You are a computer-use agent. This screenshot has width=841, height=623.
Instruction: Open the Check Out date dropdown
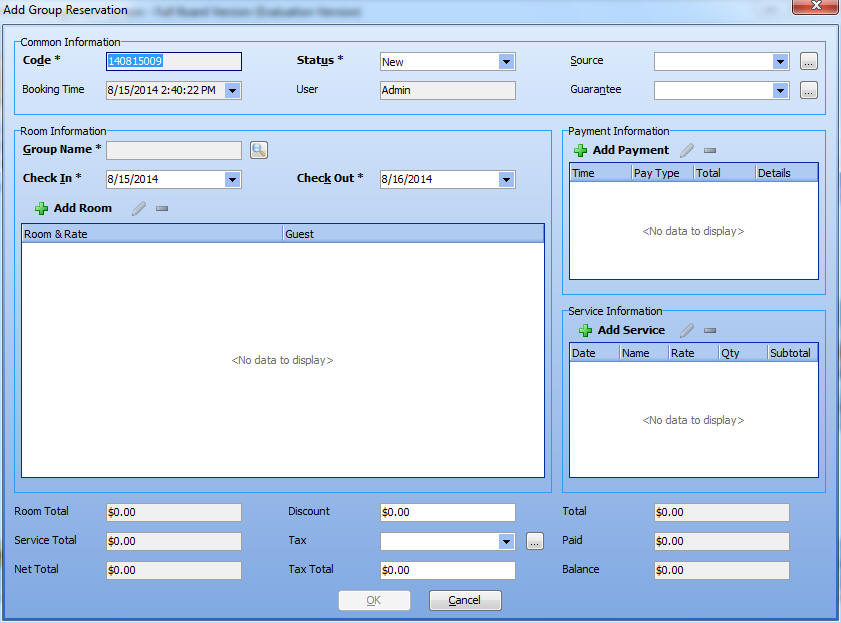click(506, 180)
